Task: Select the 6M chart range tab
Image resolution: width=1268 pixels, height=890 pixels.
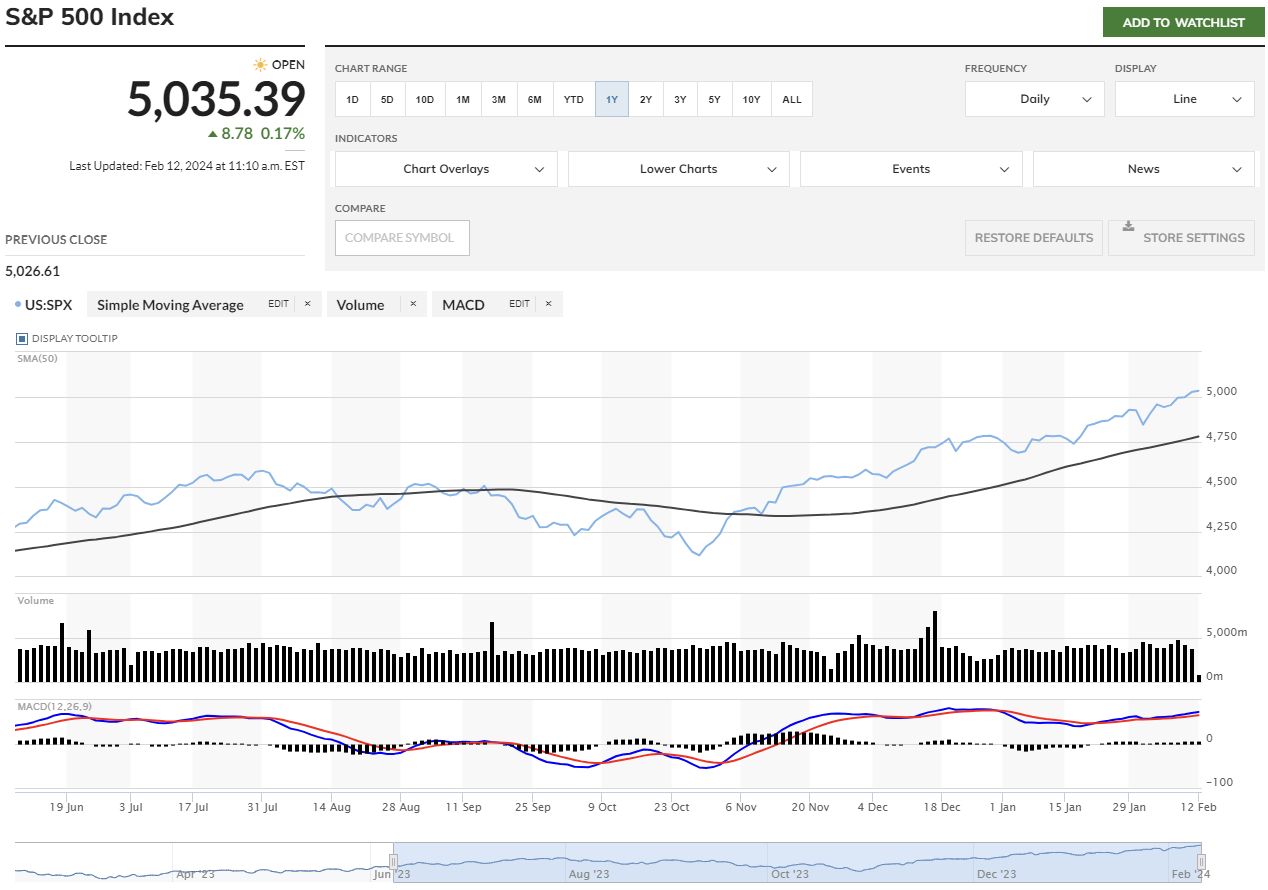Action: pos(535,100)
